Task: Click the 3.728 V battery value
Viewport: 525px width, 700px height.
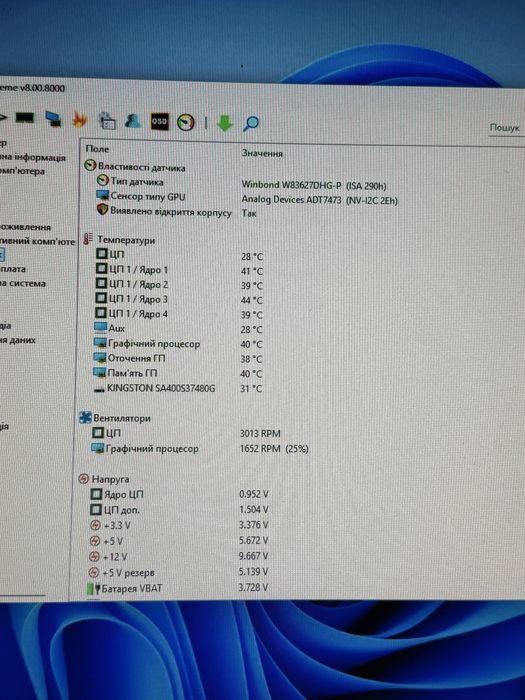Action: [x=253, y=587]
